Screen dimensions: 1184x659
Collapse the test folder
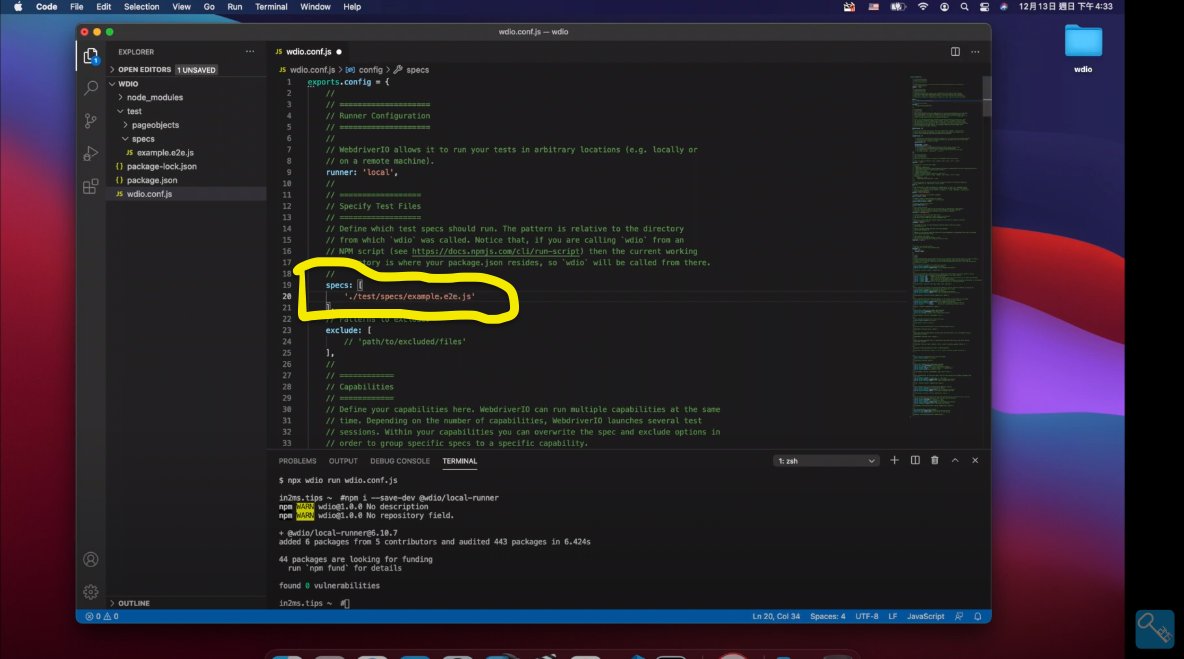134,111
